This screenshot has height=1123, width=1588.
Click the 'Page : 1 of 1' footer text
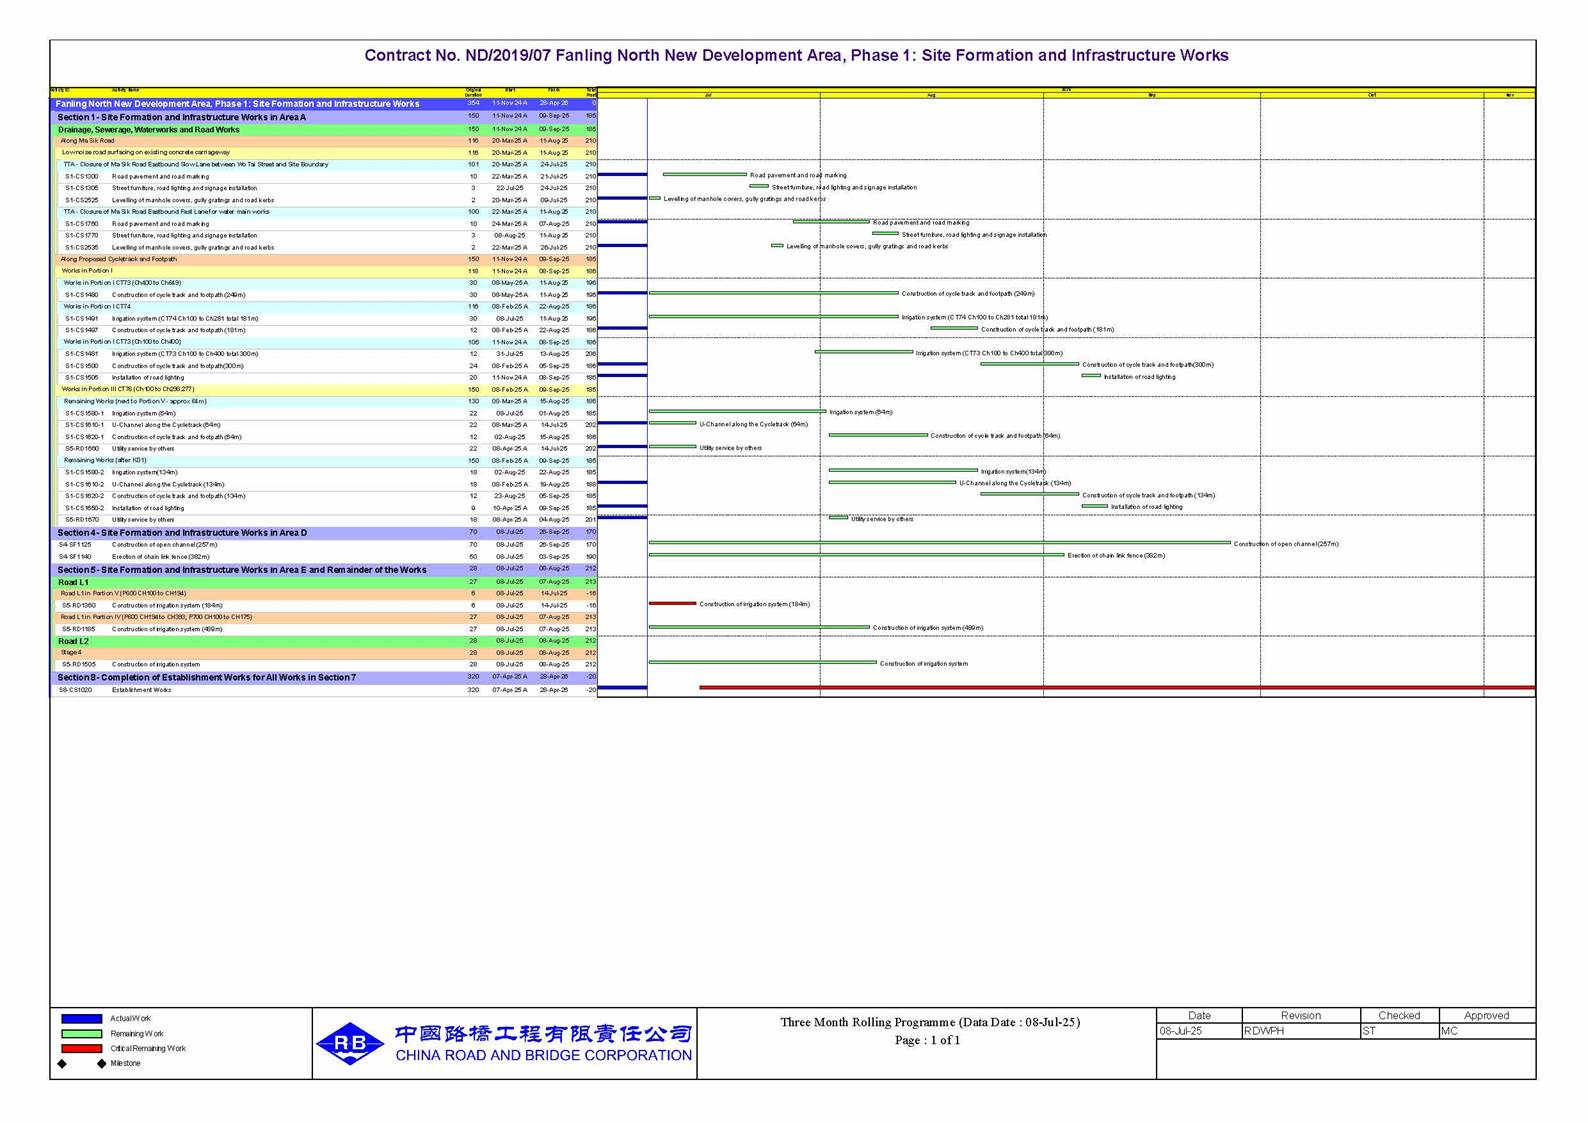[928, 1040]
